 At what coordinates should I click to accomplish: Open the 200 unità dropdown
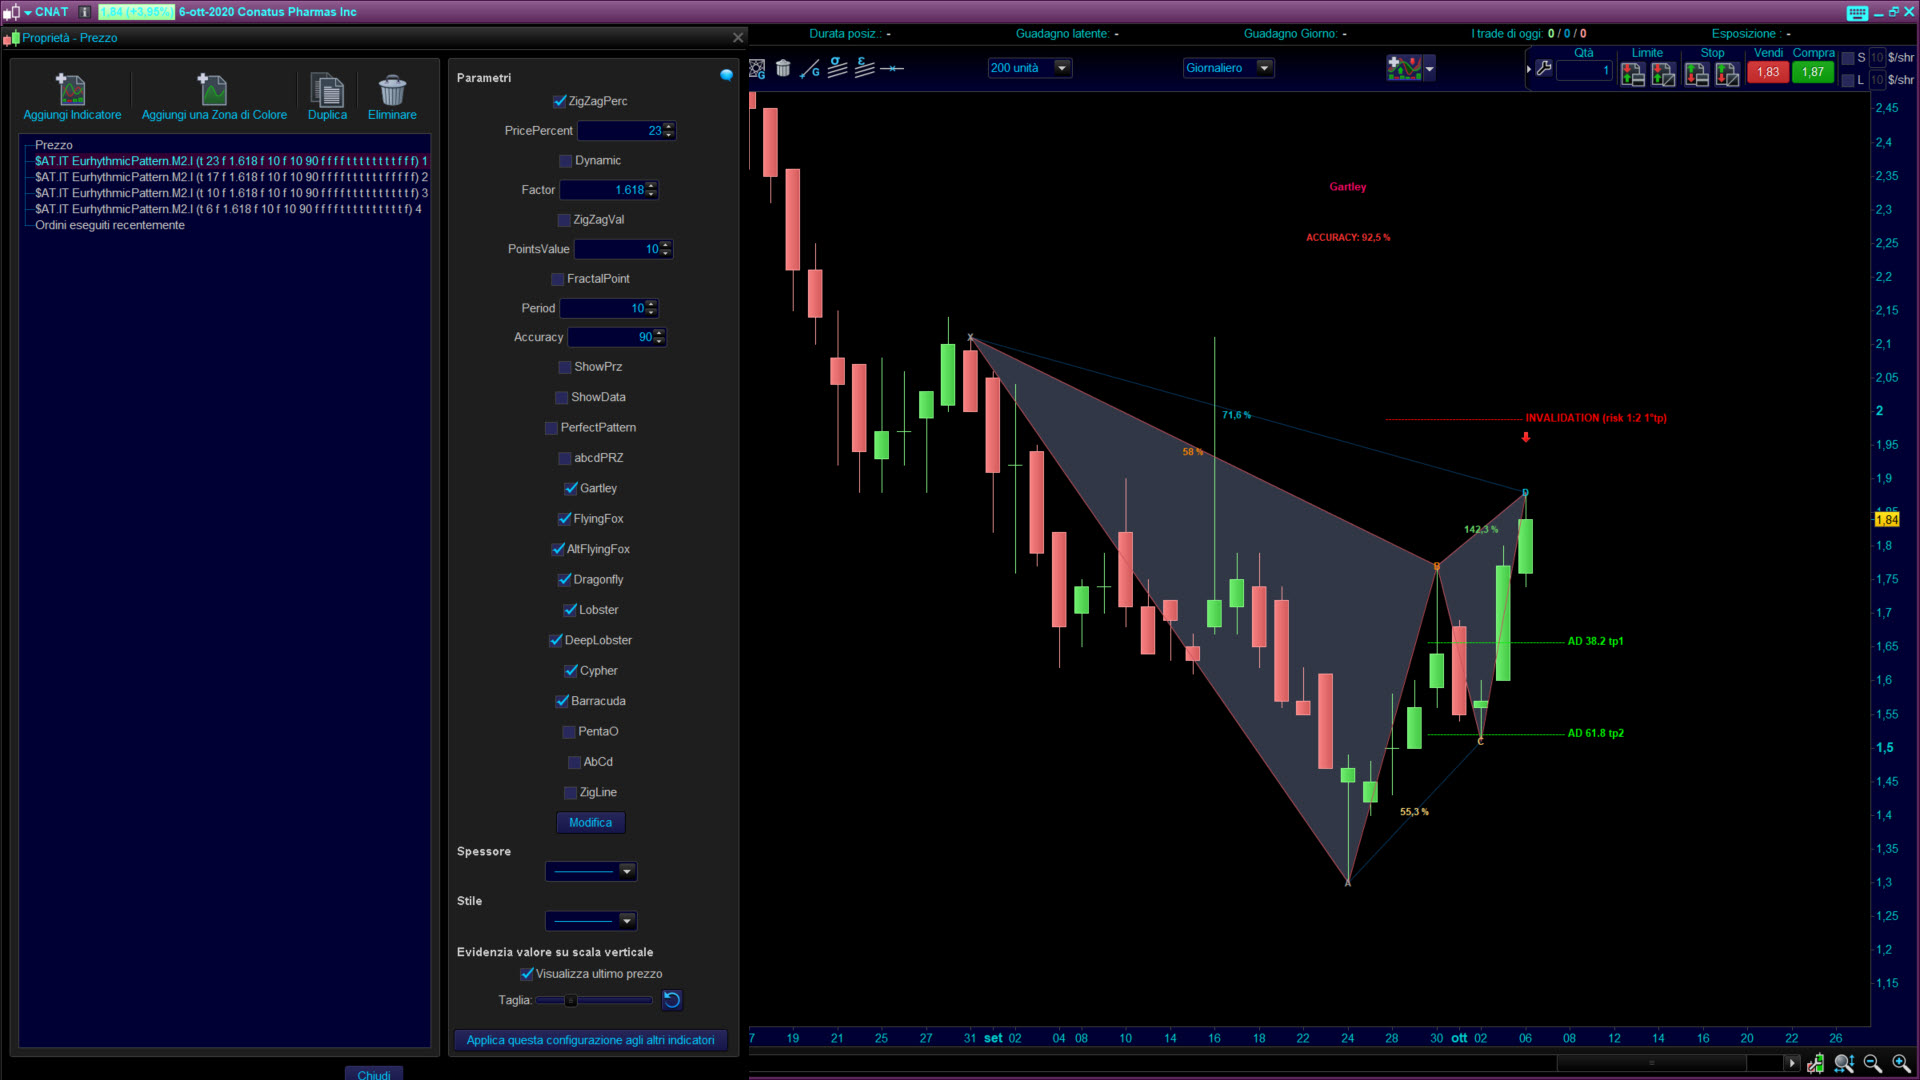(1062, 68)
